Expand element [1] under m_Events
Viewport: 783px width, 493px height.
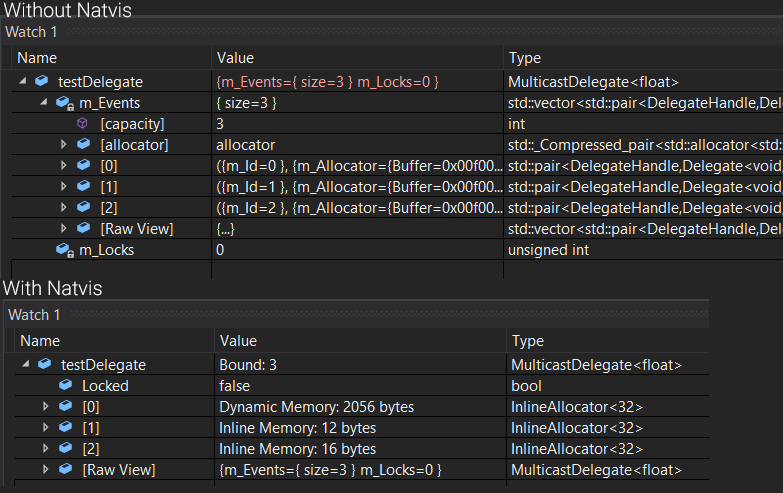[63, 186]
